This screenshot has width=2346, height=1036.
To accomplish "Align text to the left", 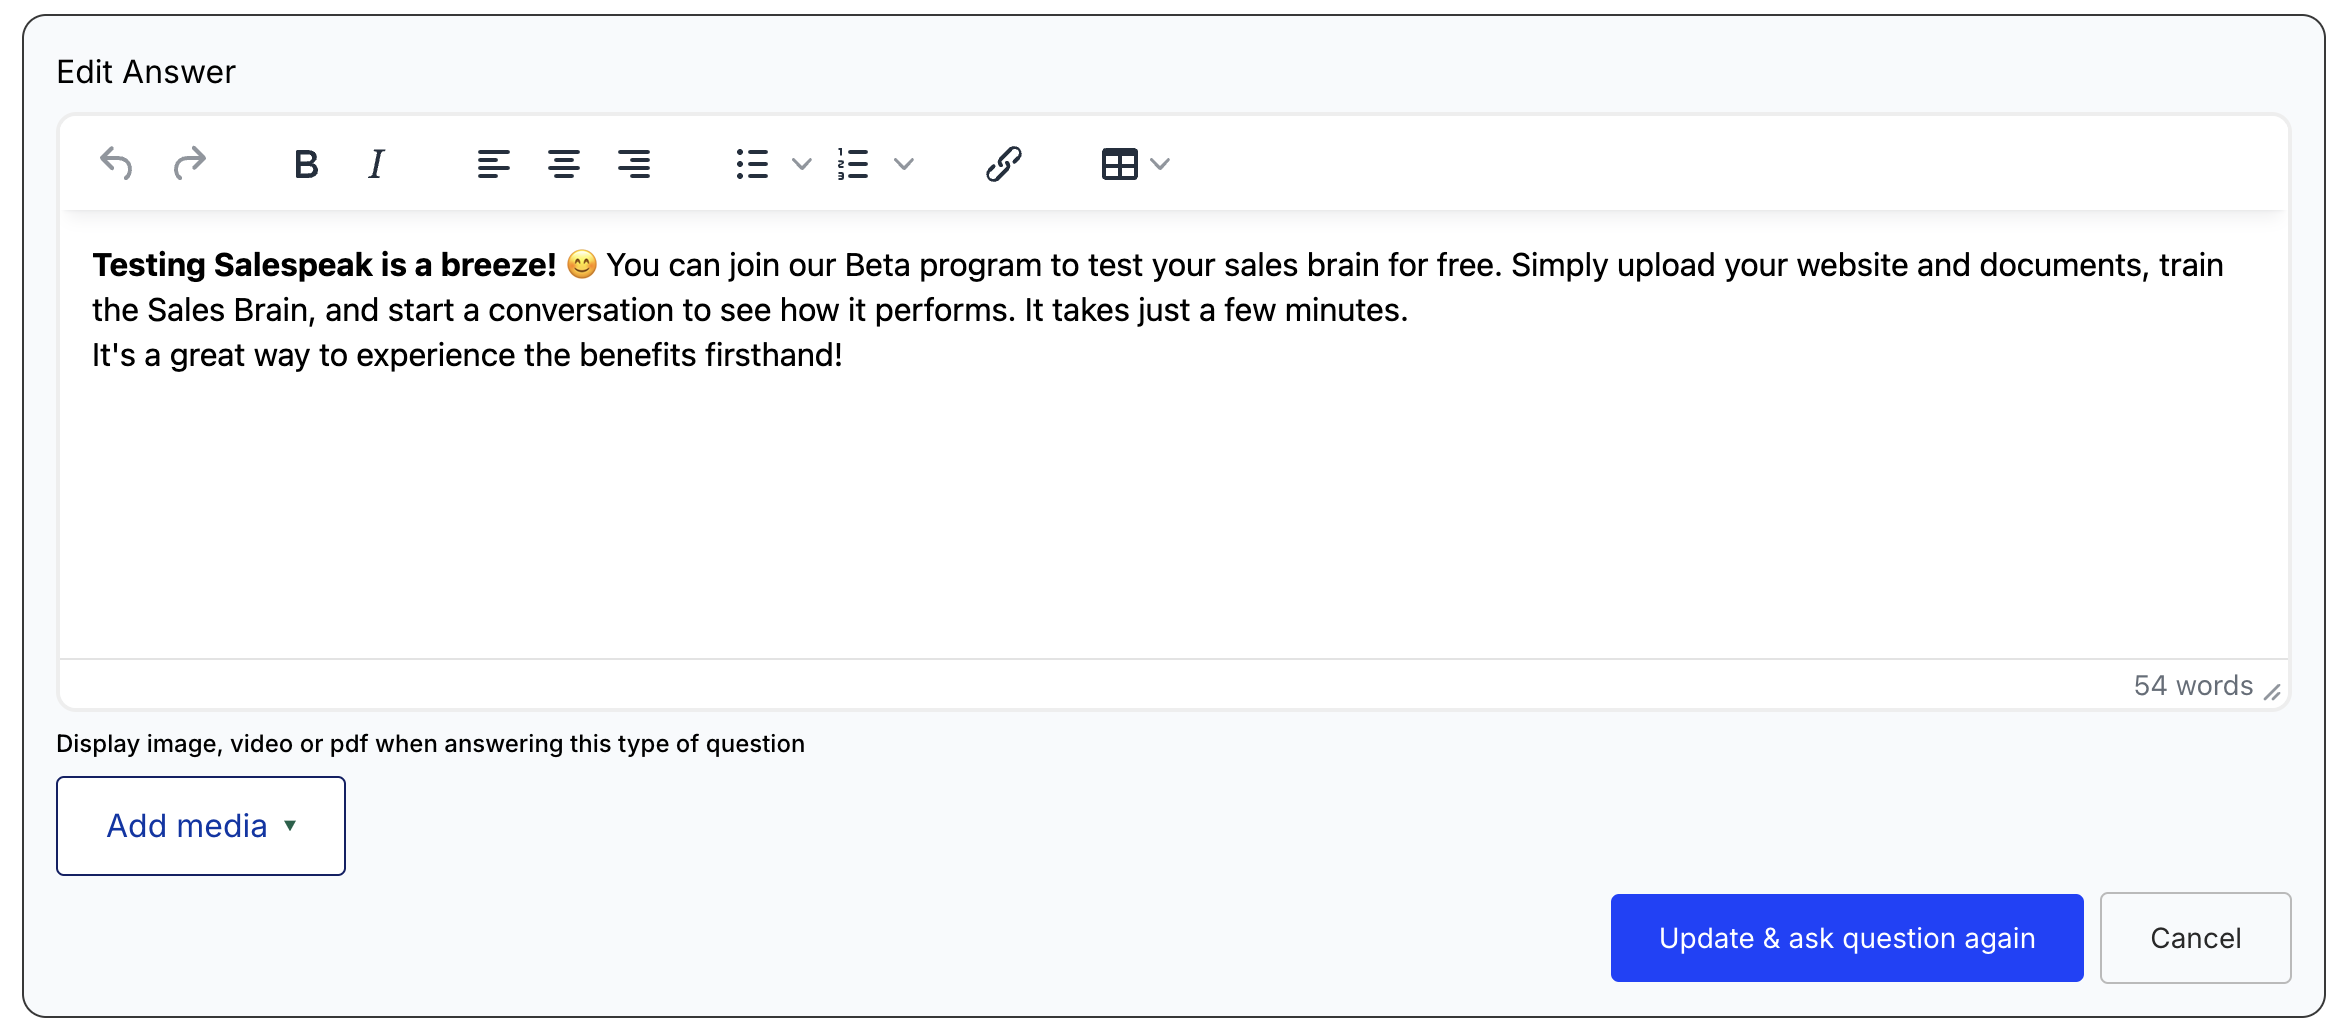I will 493,163.
